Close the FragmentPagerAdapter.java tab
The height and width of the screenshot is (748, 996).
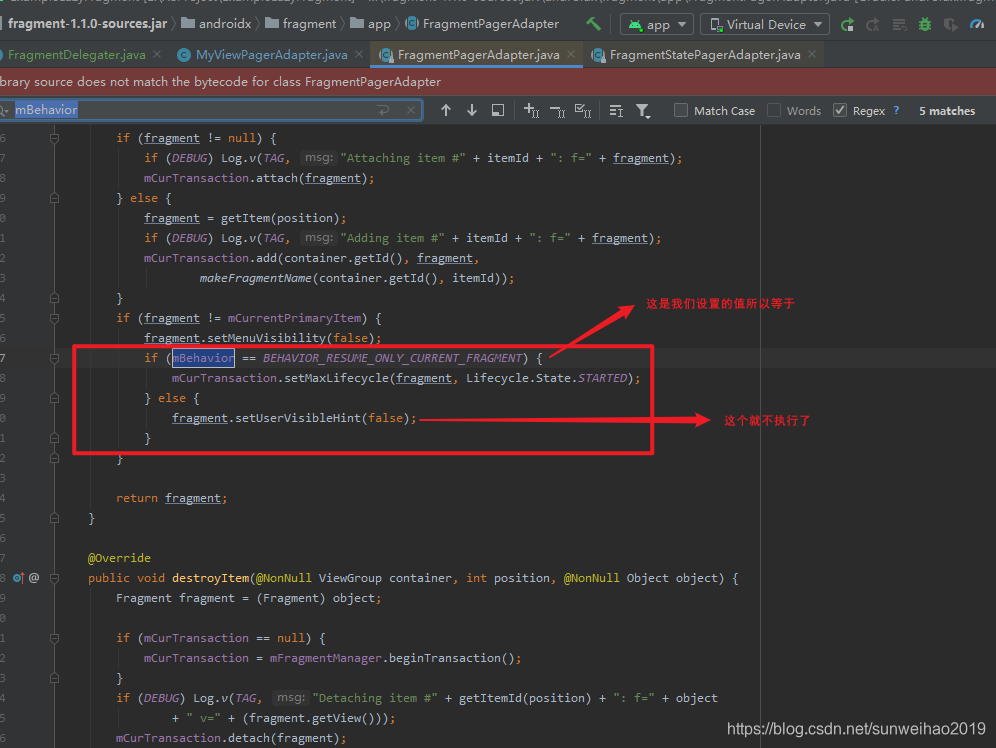(571, 55)
